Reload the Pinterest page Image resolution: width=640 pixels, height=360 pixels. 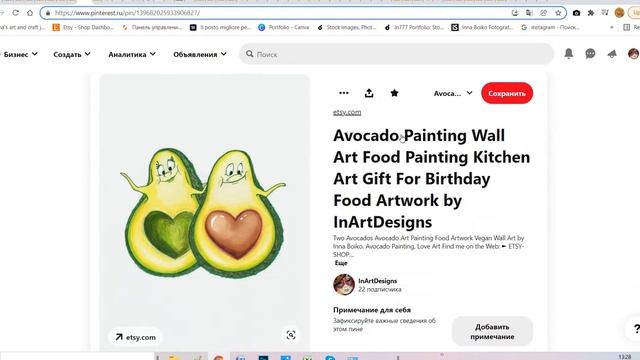(16, 13)
